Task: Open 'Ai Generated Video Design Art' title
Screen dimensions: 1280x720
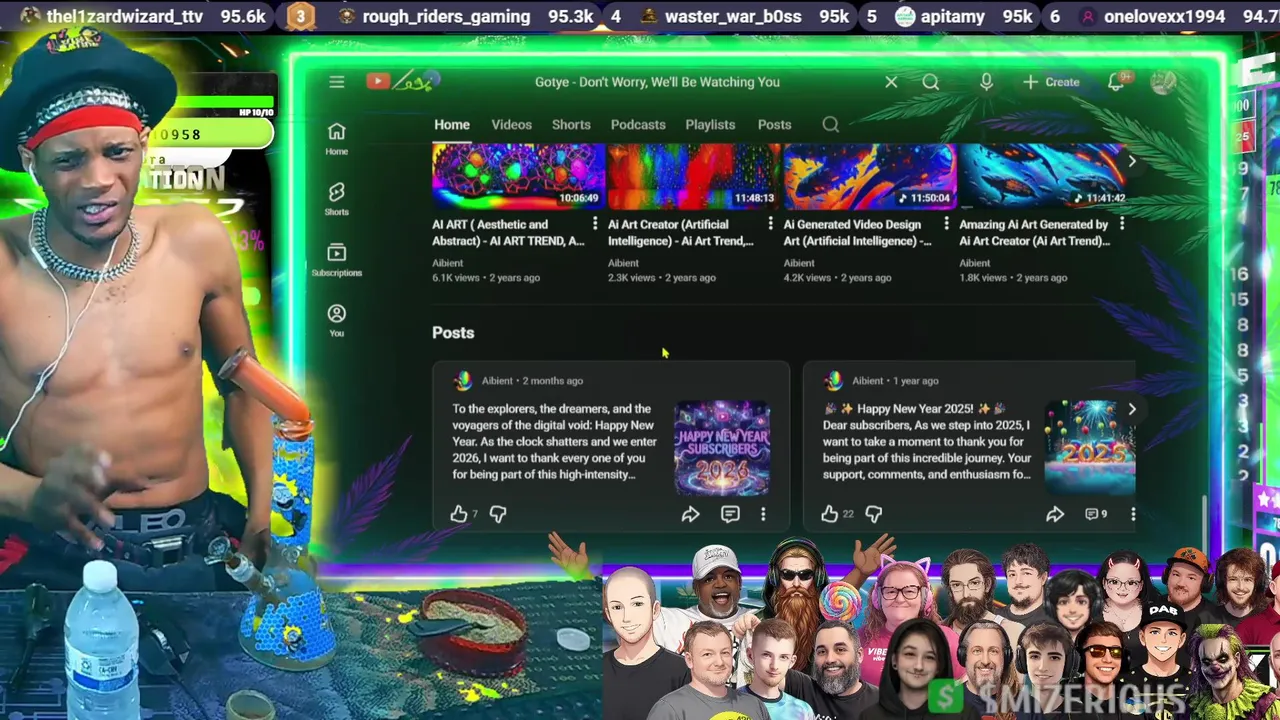Action: [857, 233]
